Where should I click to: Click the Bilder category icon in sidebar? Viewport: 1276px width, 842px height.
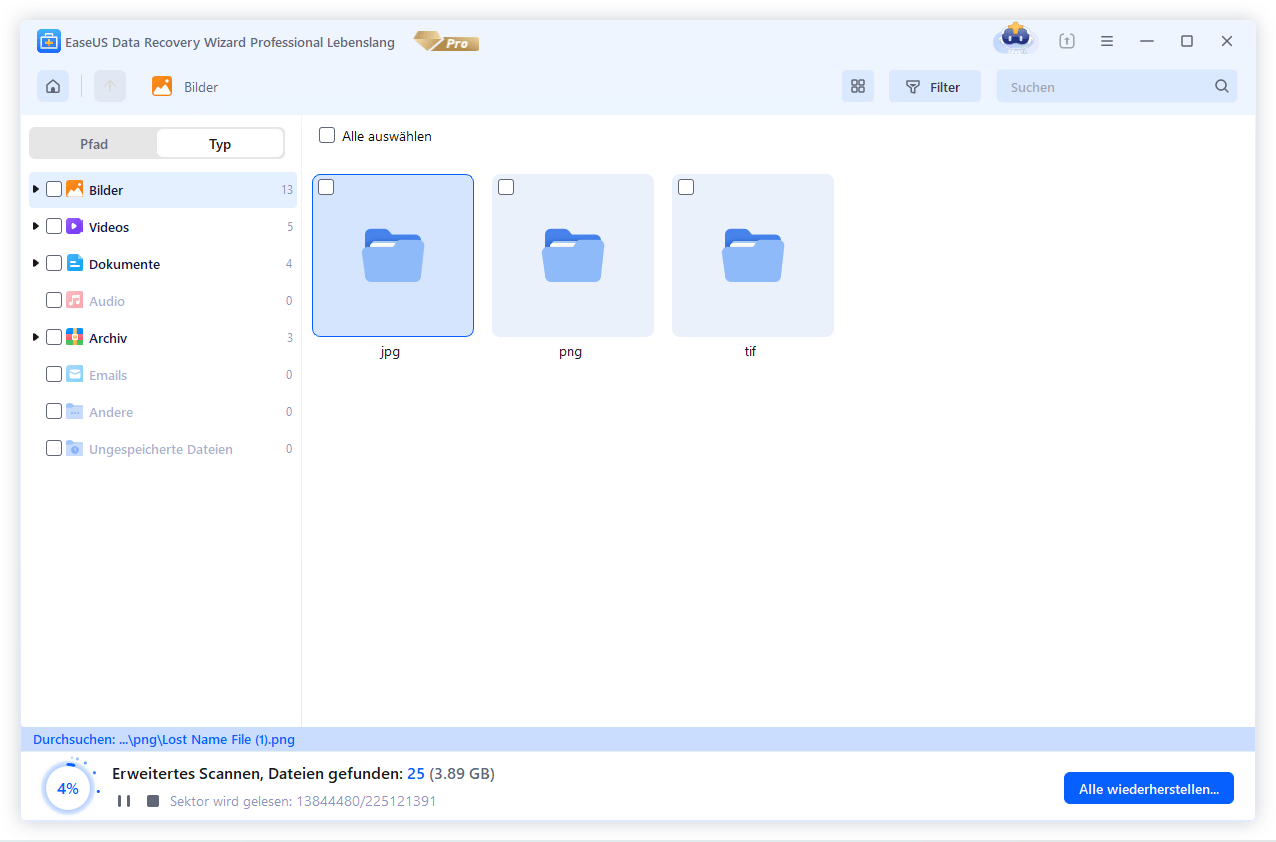pyautogui.click(x=75, y=190)
